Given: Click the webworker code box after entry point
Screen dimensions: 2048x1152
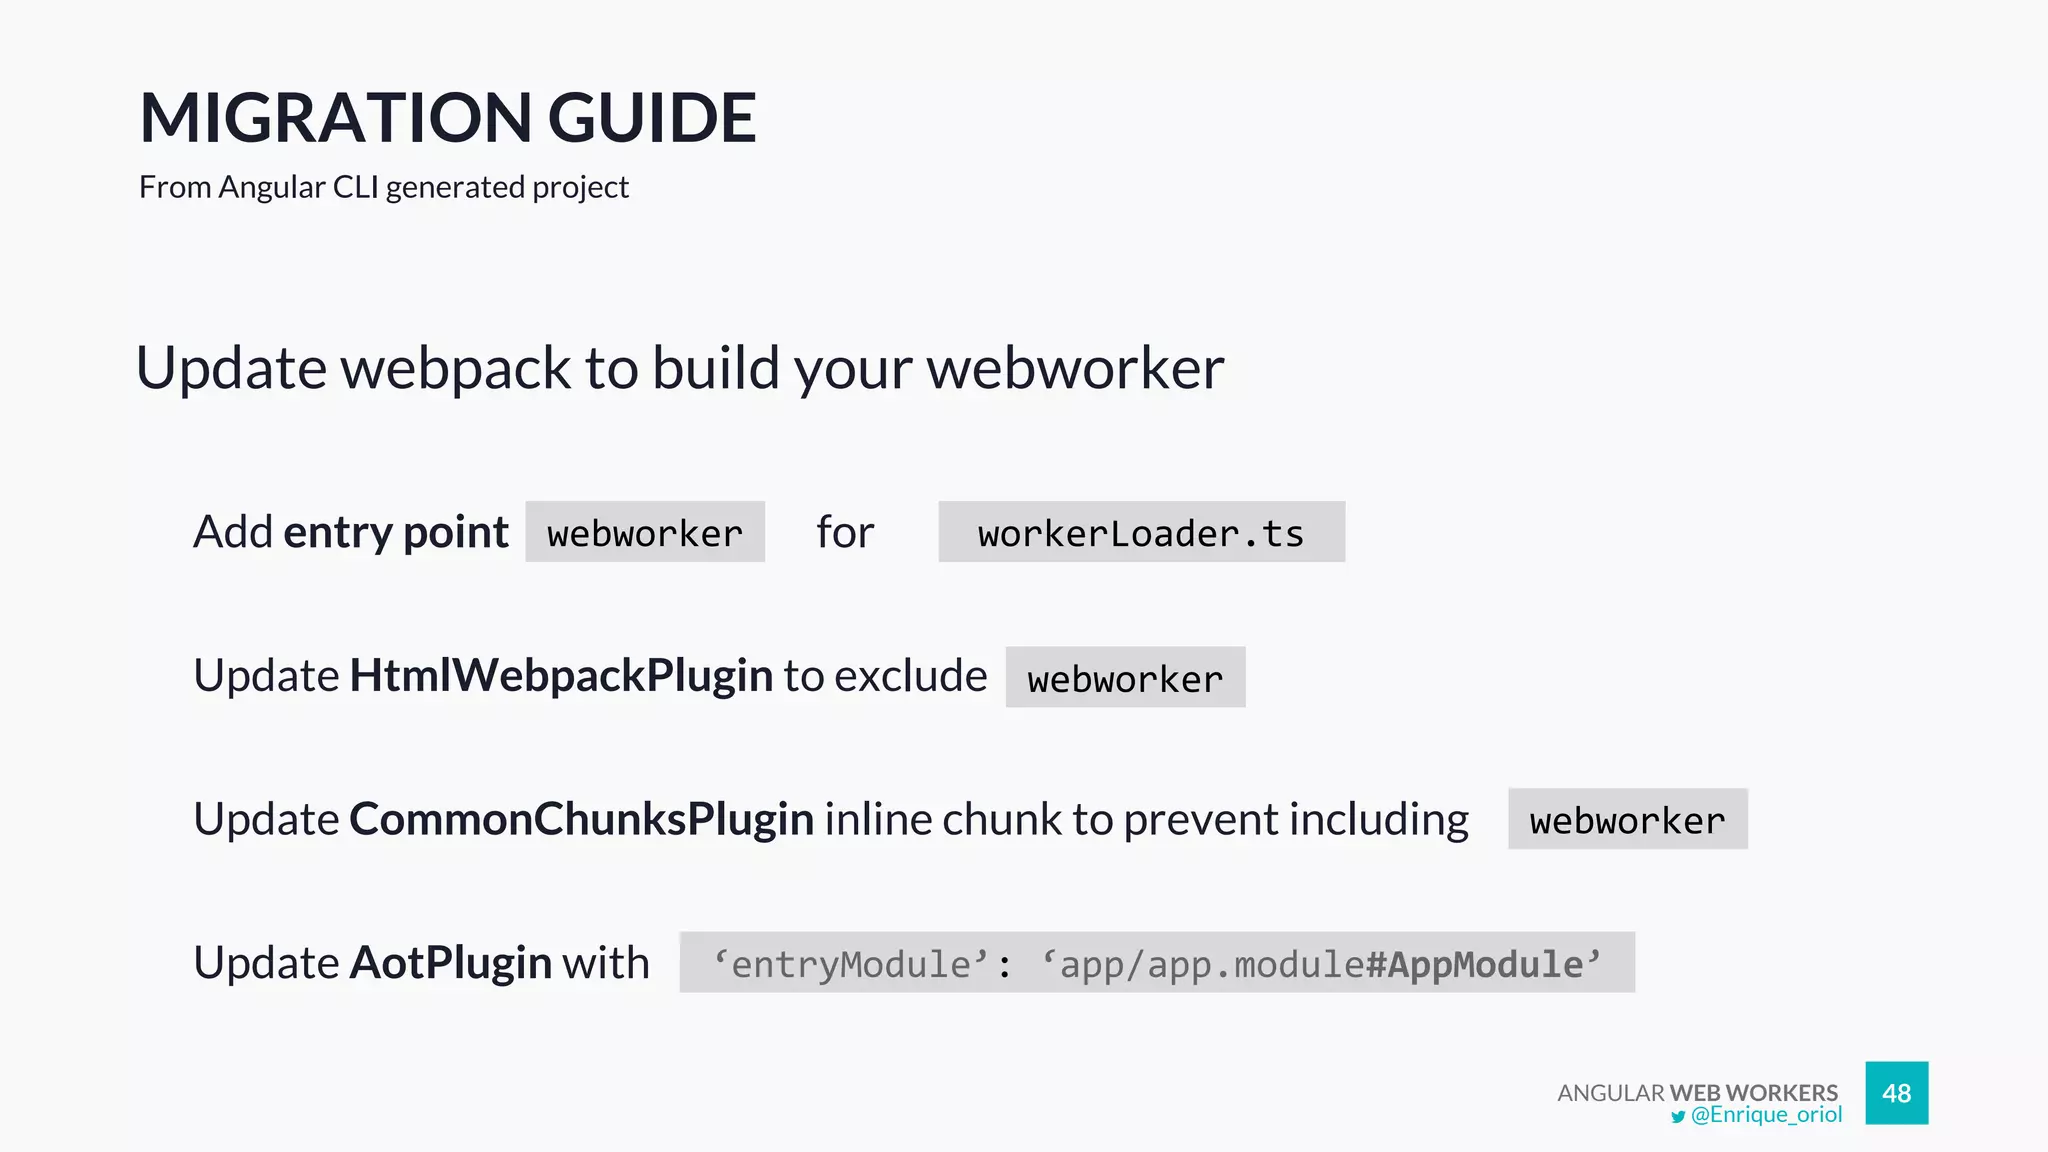Looking at the screenshot, I should click(645, 533).
